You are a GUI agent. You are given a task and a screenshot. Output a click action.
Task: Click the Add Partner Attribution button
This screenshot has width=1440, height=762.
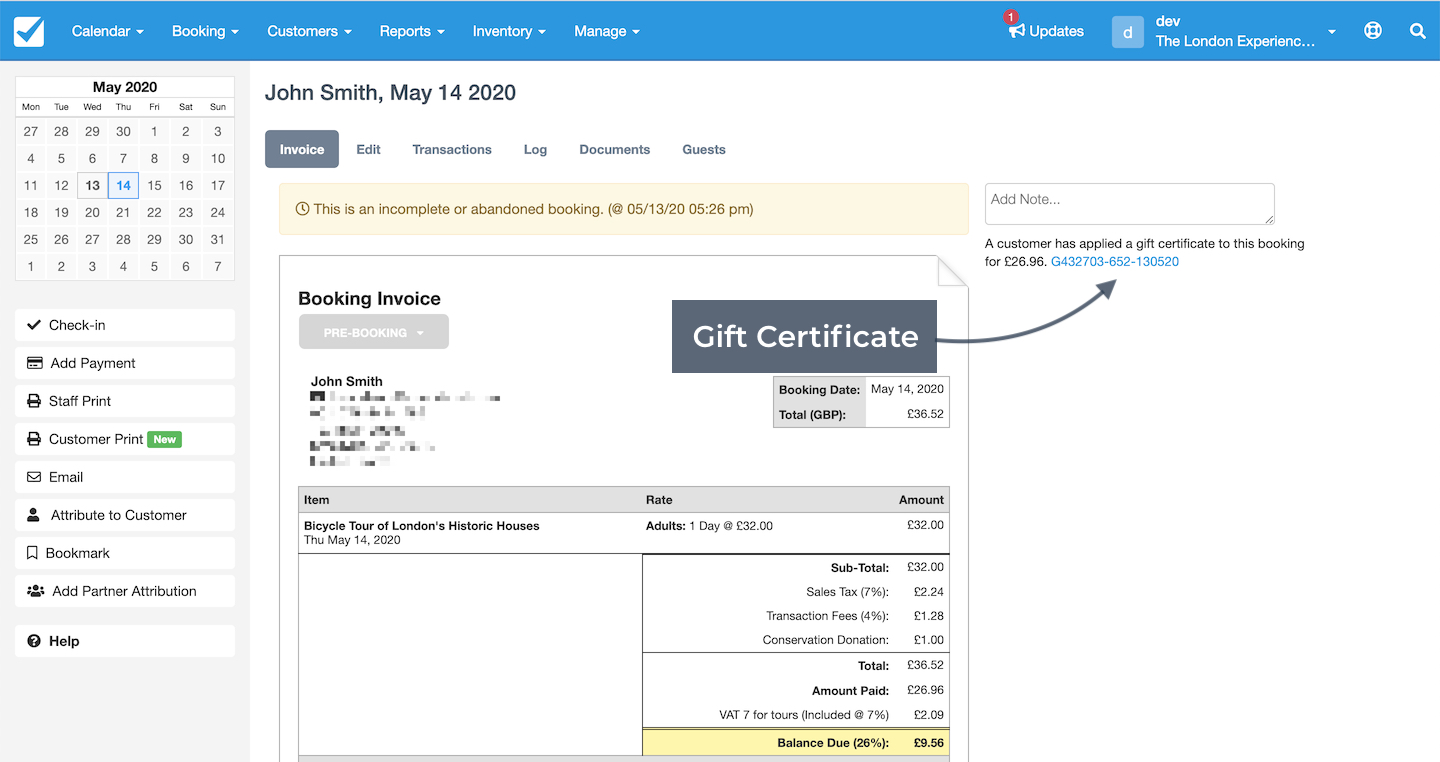pyautogui.click(x=125, y=591)
